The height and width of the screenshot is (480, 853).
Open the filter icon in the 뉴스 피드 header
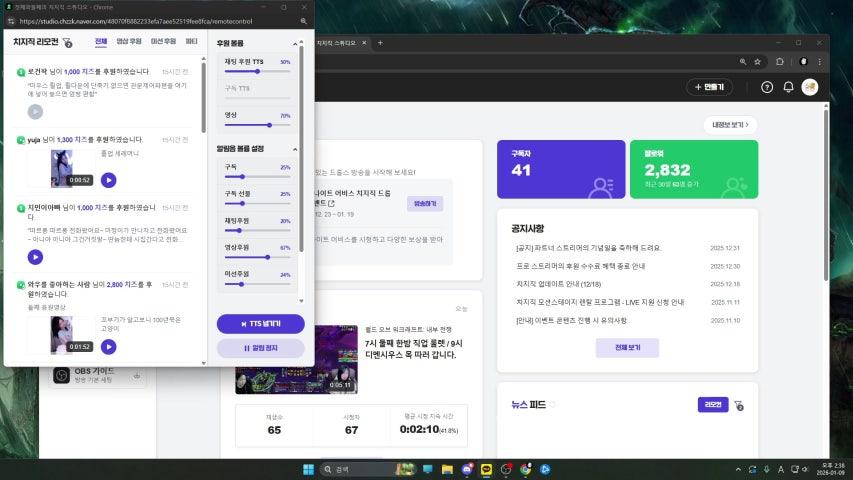click(738, 405)
